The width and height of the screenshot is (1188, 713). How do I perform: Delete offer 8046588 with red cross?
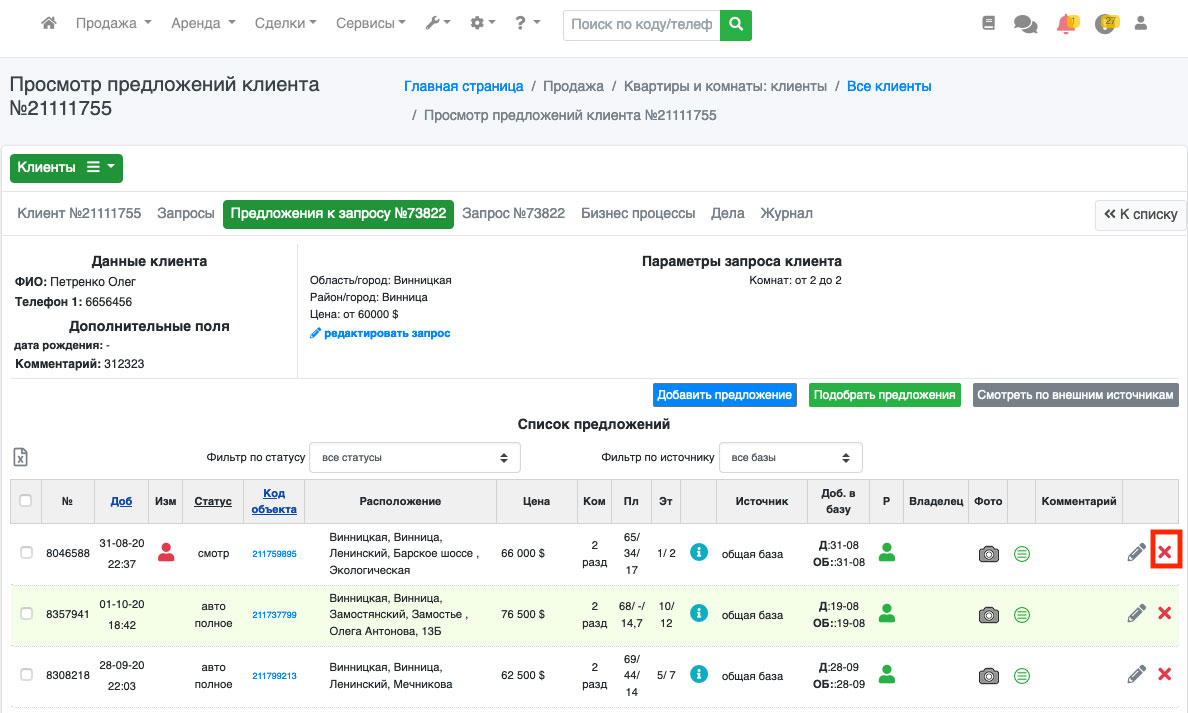(x=1164, y=552)
